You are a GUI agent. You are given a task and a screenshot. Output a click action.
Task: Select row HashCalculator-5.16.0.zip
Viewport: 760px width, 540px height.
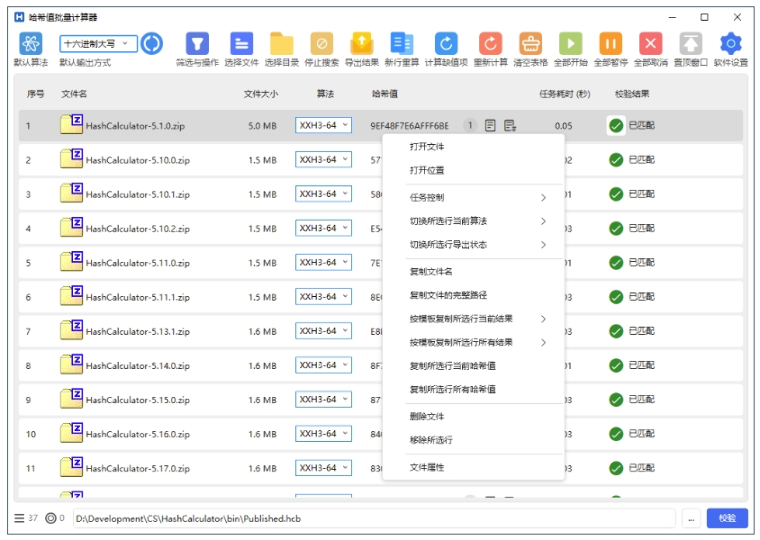pyautogui.click(x=380, y=434)
